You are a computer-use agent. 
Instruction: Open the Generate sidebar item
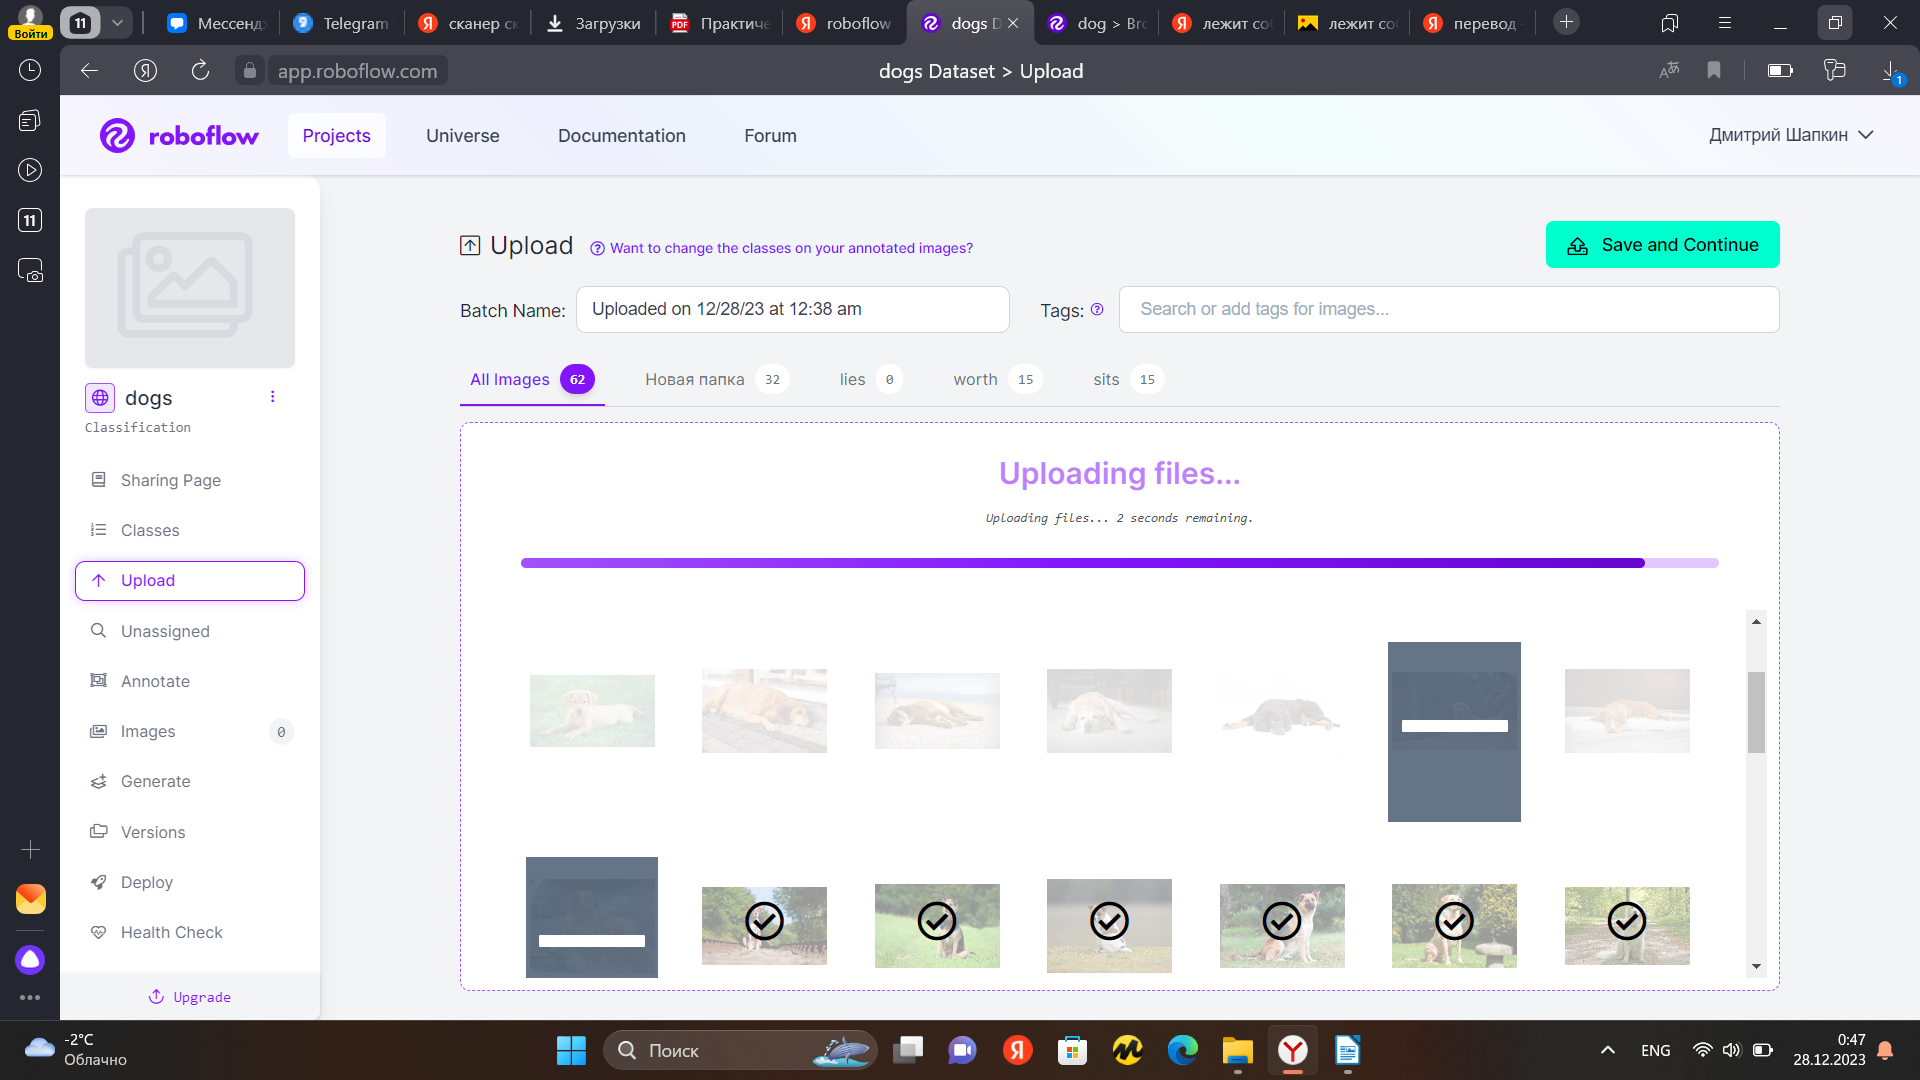(x=155, y=781)
